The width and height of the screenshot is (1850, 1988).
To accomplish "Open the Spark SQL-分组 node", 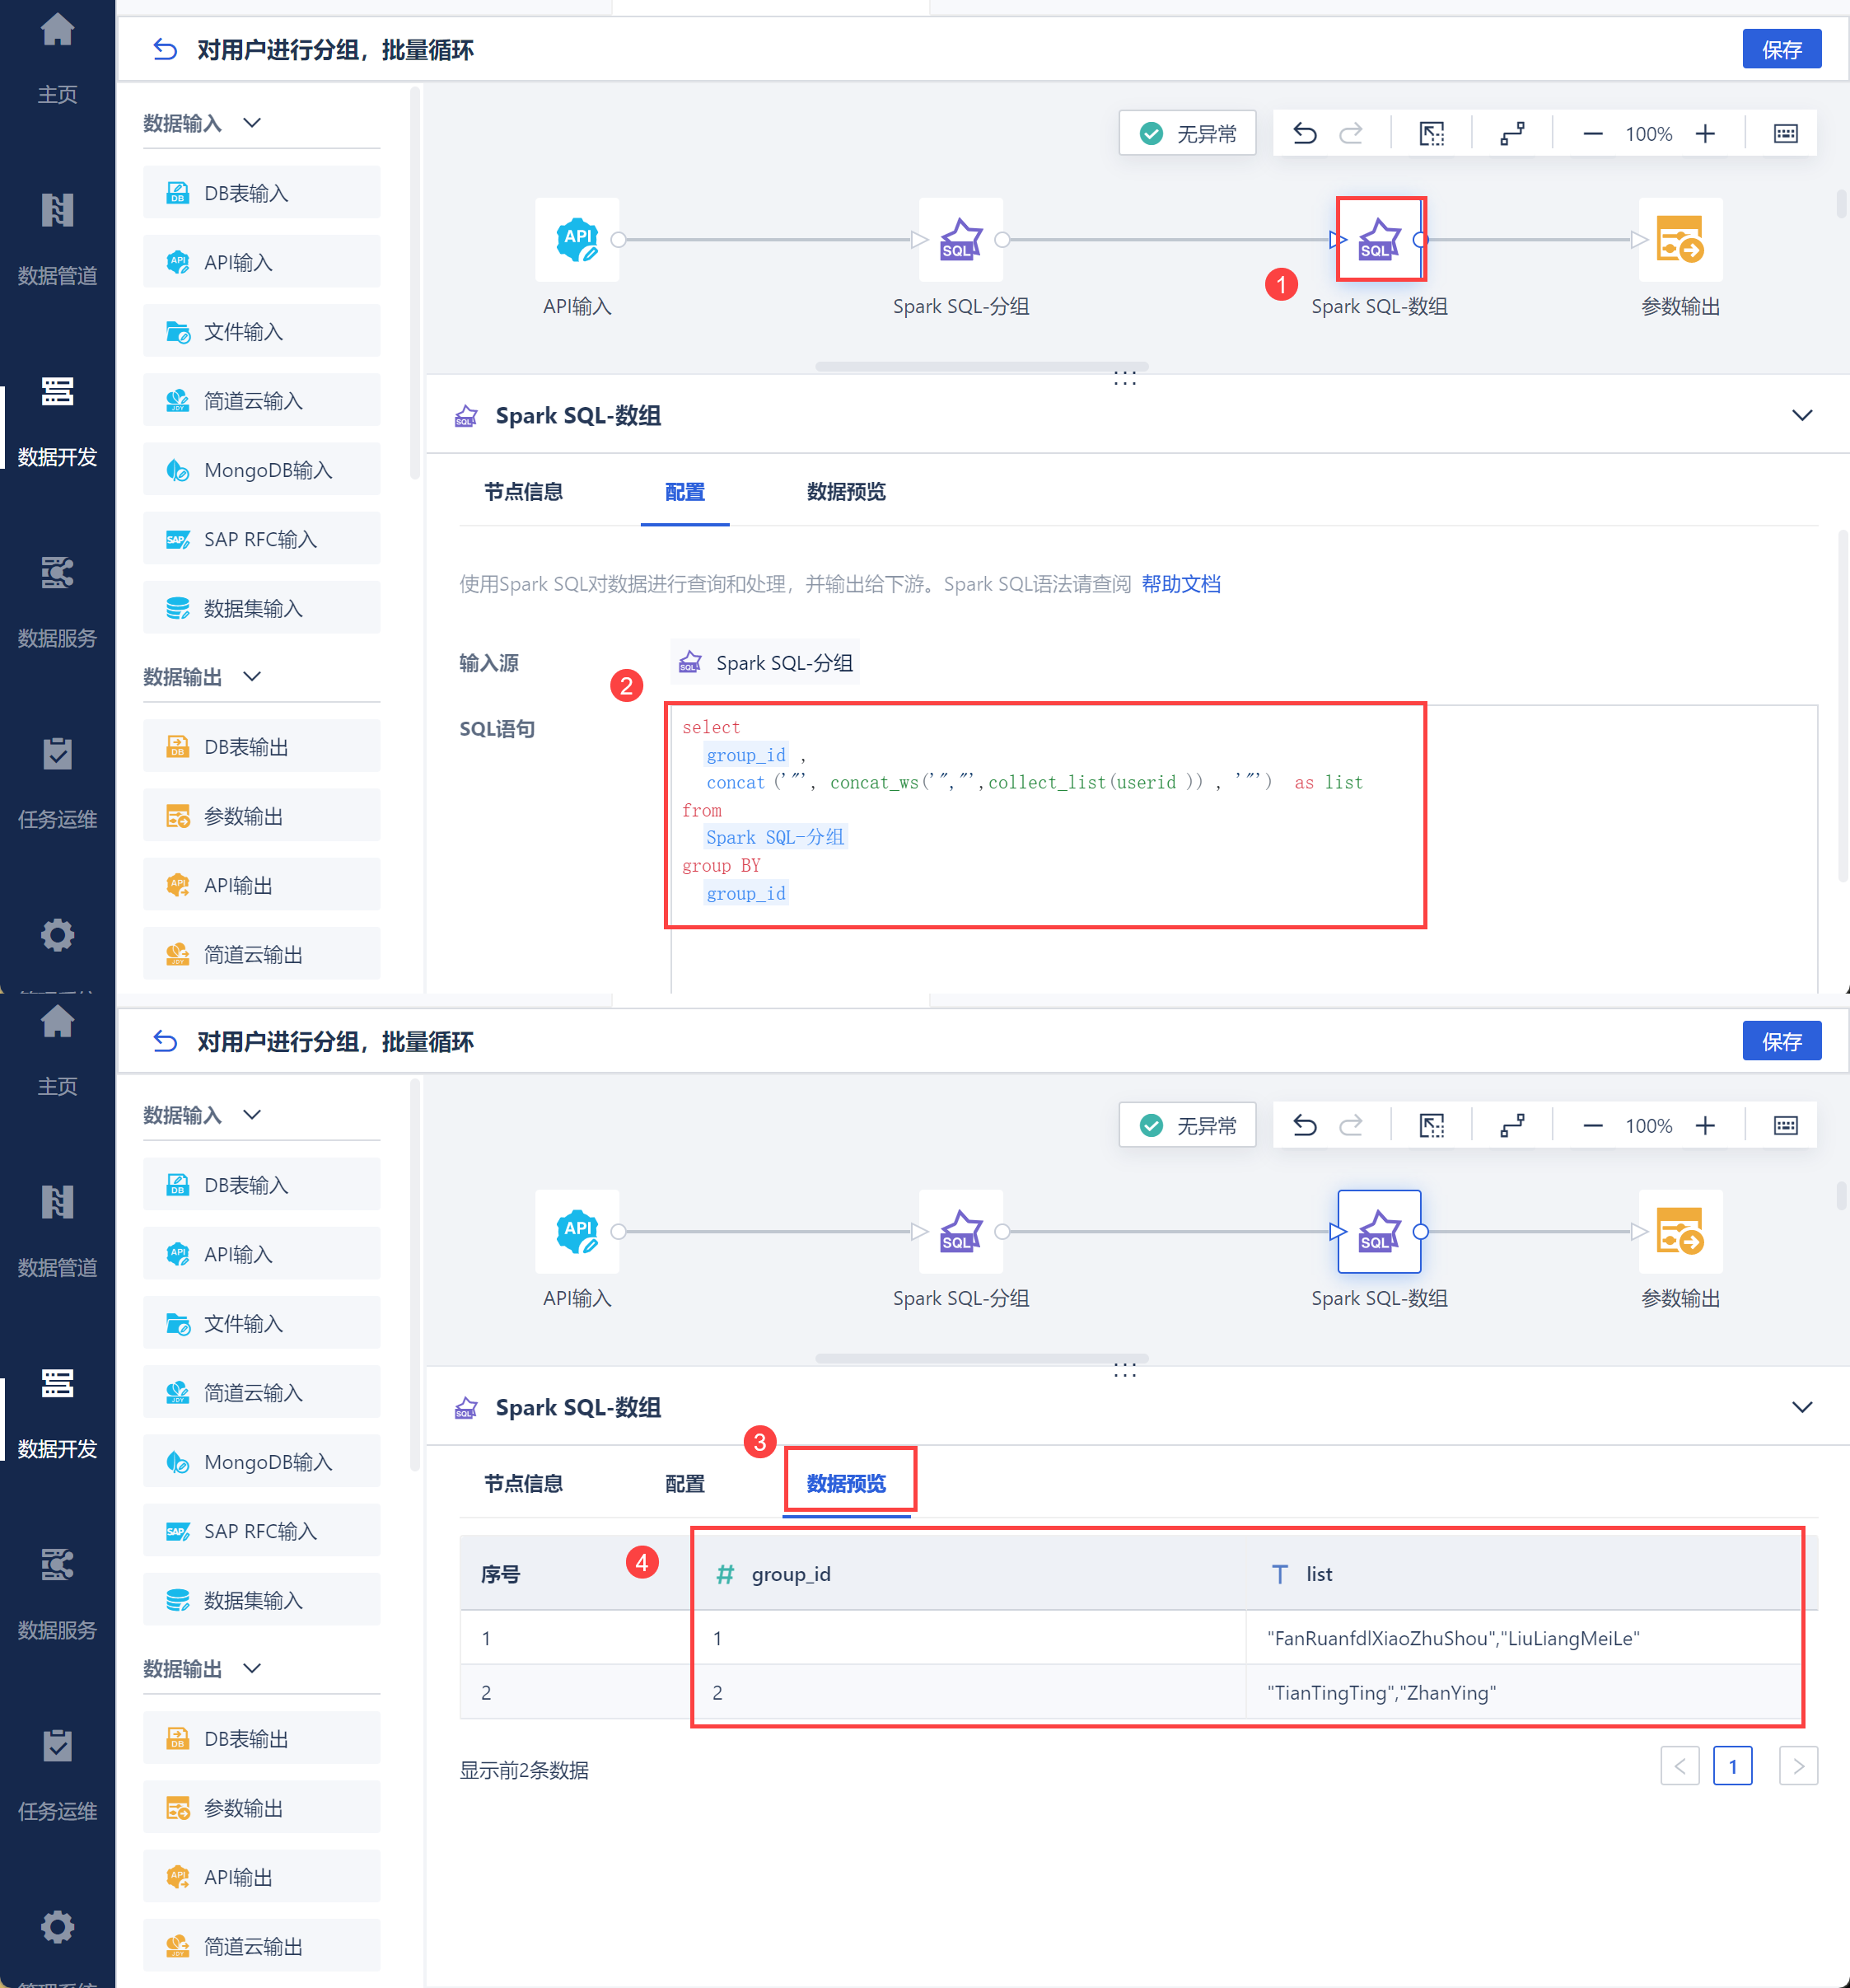I will 961,239.
